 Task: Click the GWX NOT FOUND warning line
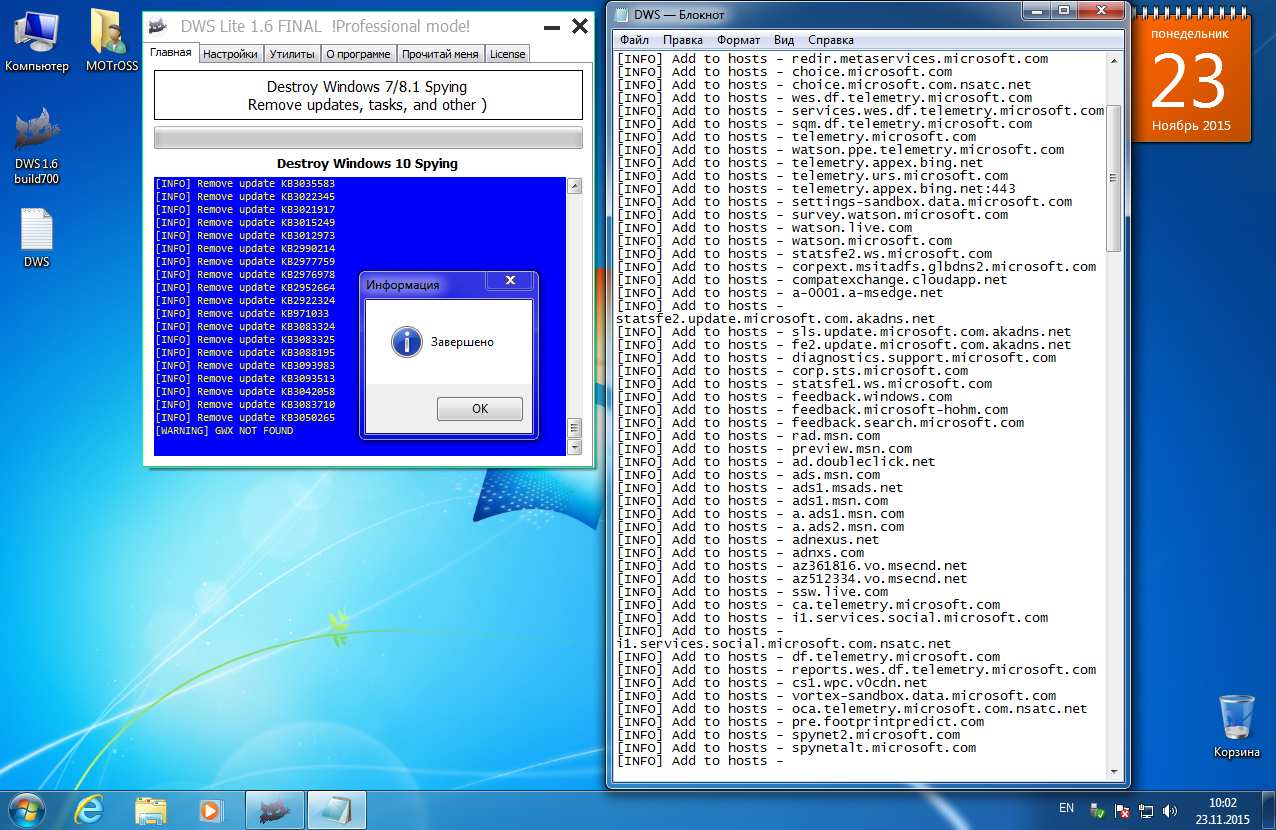[x=224, y=431]
